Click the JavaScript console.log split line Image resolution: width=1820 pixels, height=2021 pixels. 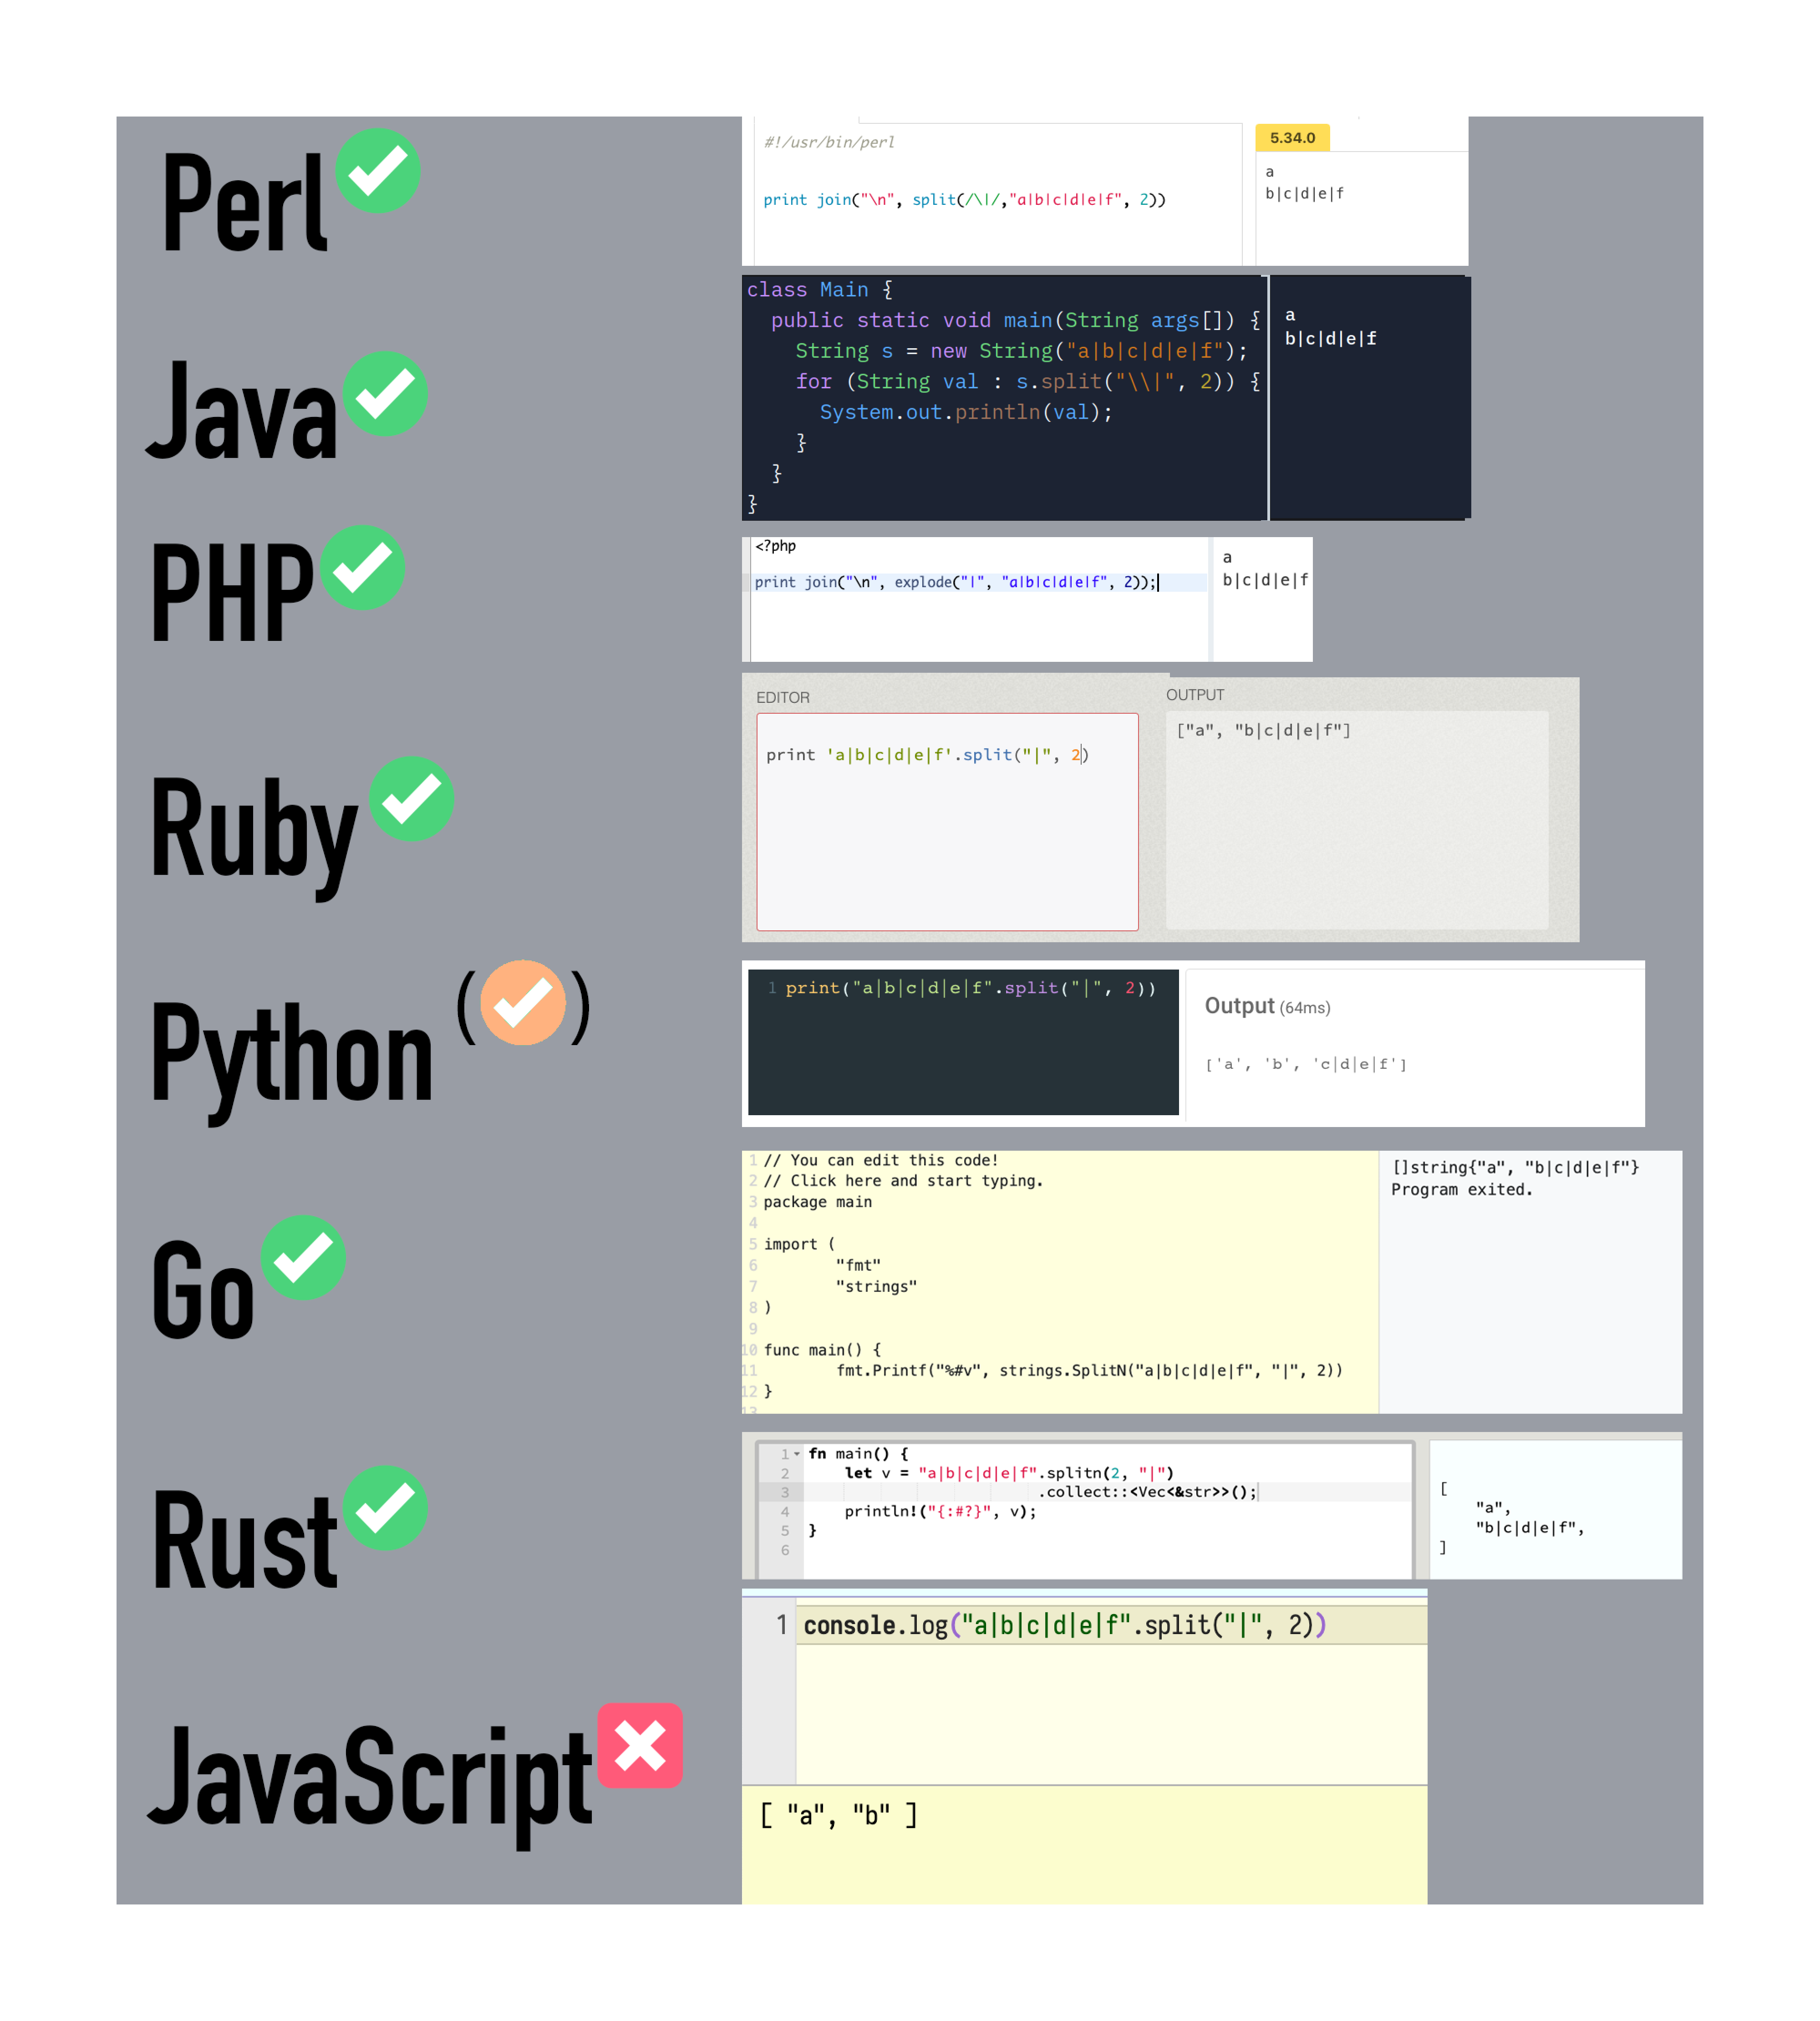[x=1065, y=1625]
